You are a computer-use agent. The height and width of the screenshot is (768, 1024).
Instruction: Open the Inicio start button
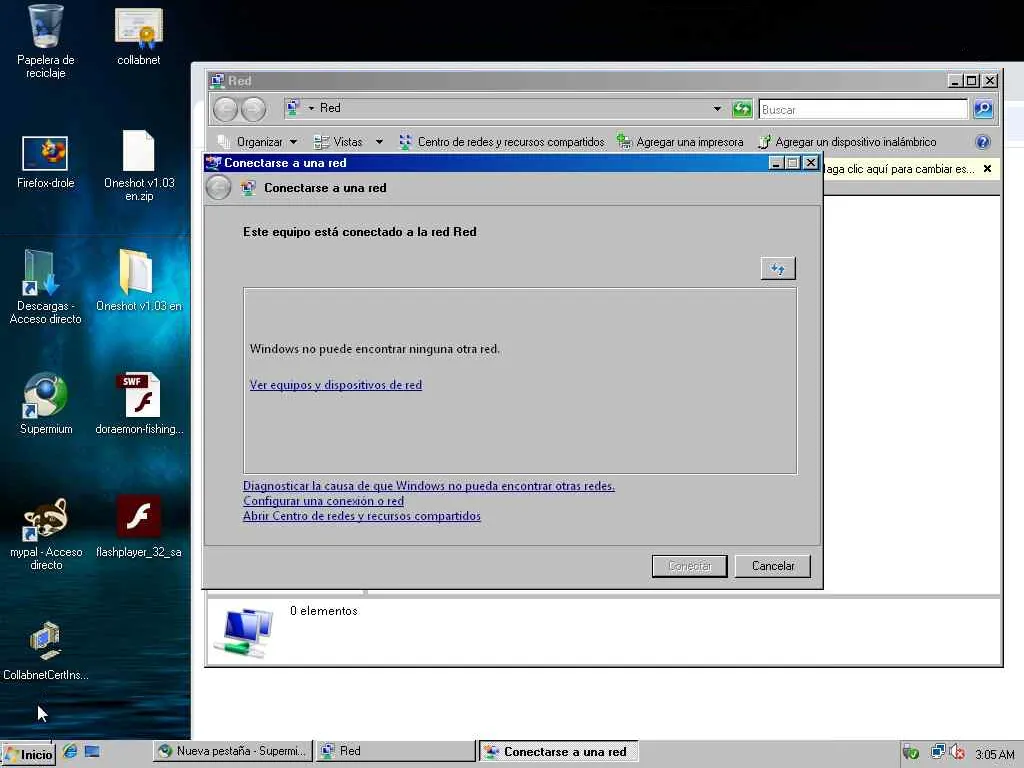click(x=27, y=754)
